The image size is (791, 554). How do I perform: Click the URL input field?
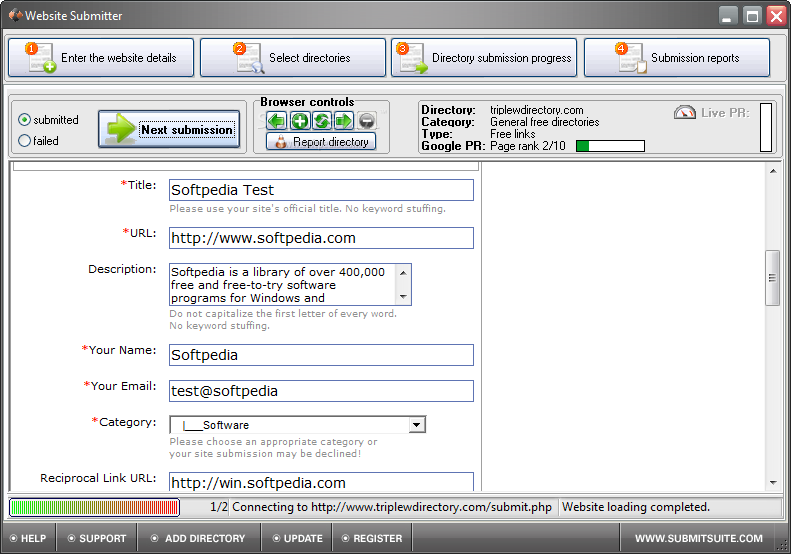(321, 238)
